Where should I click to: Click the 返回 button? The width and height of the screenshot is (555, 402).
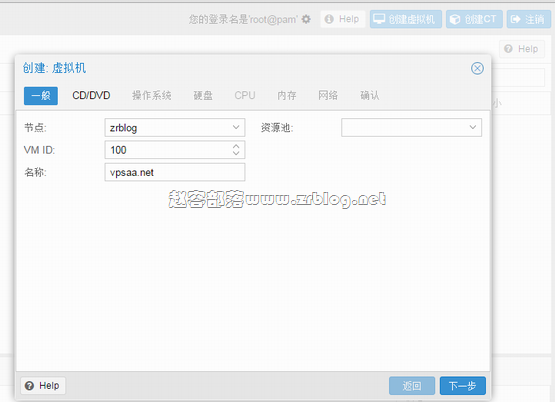pyautogui.click(x=412, y=385)
